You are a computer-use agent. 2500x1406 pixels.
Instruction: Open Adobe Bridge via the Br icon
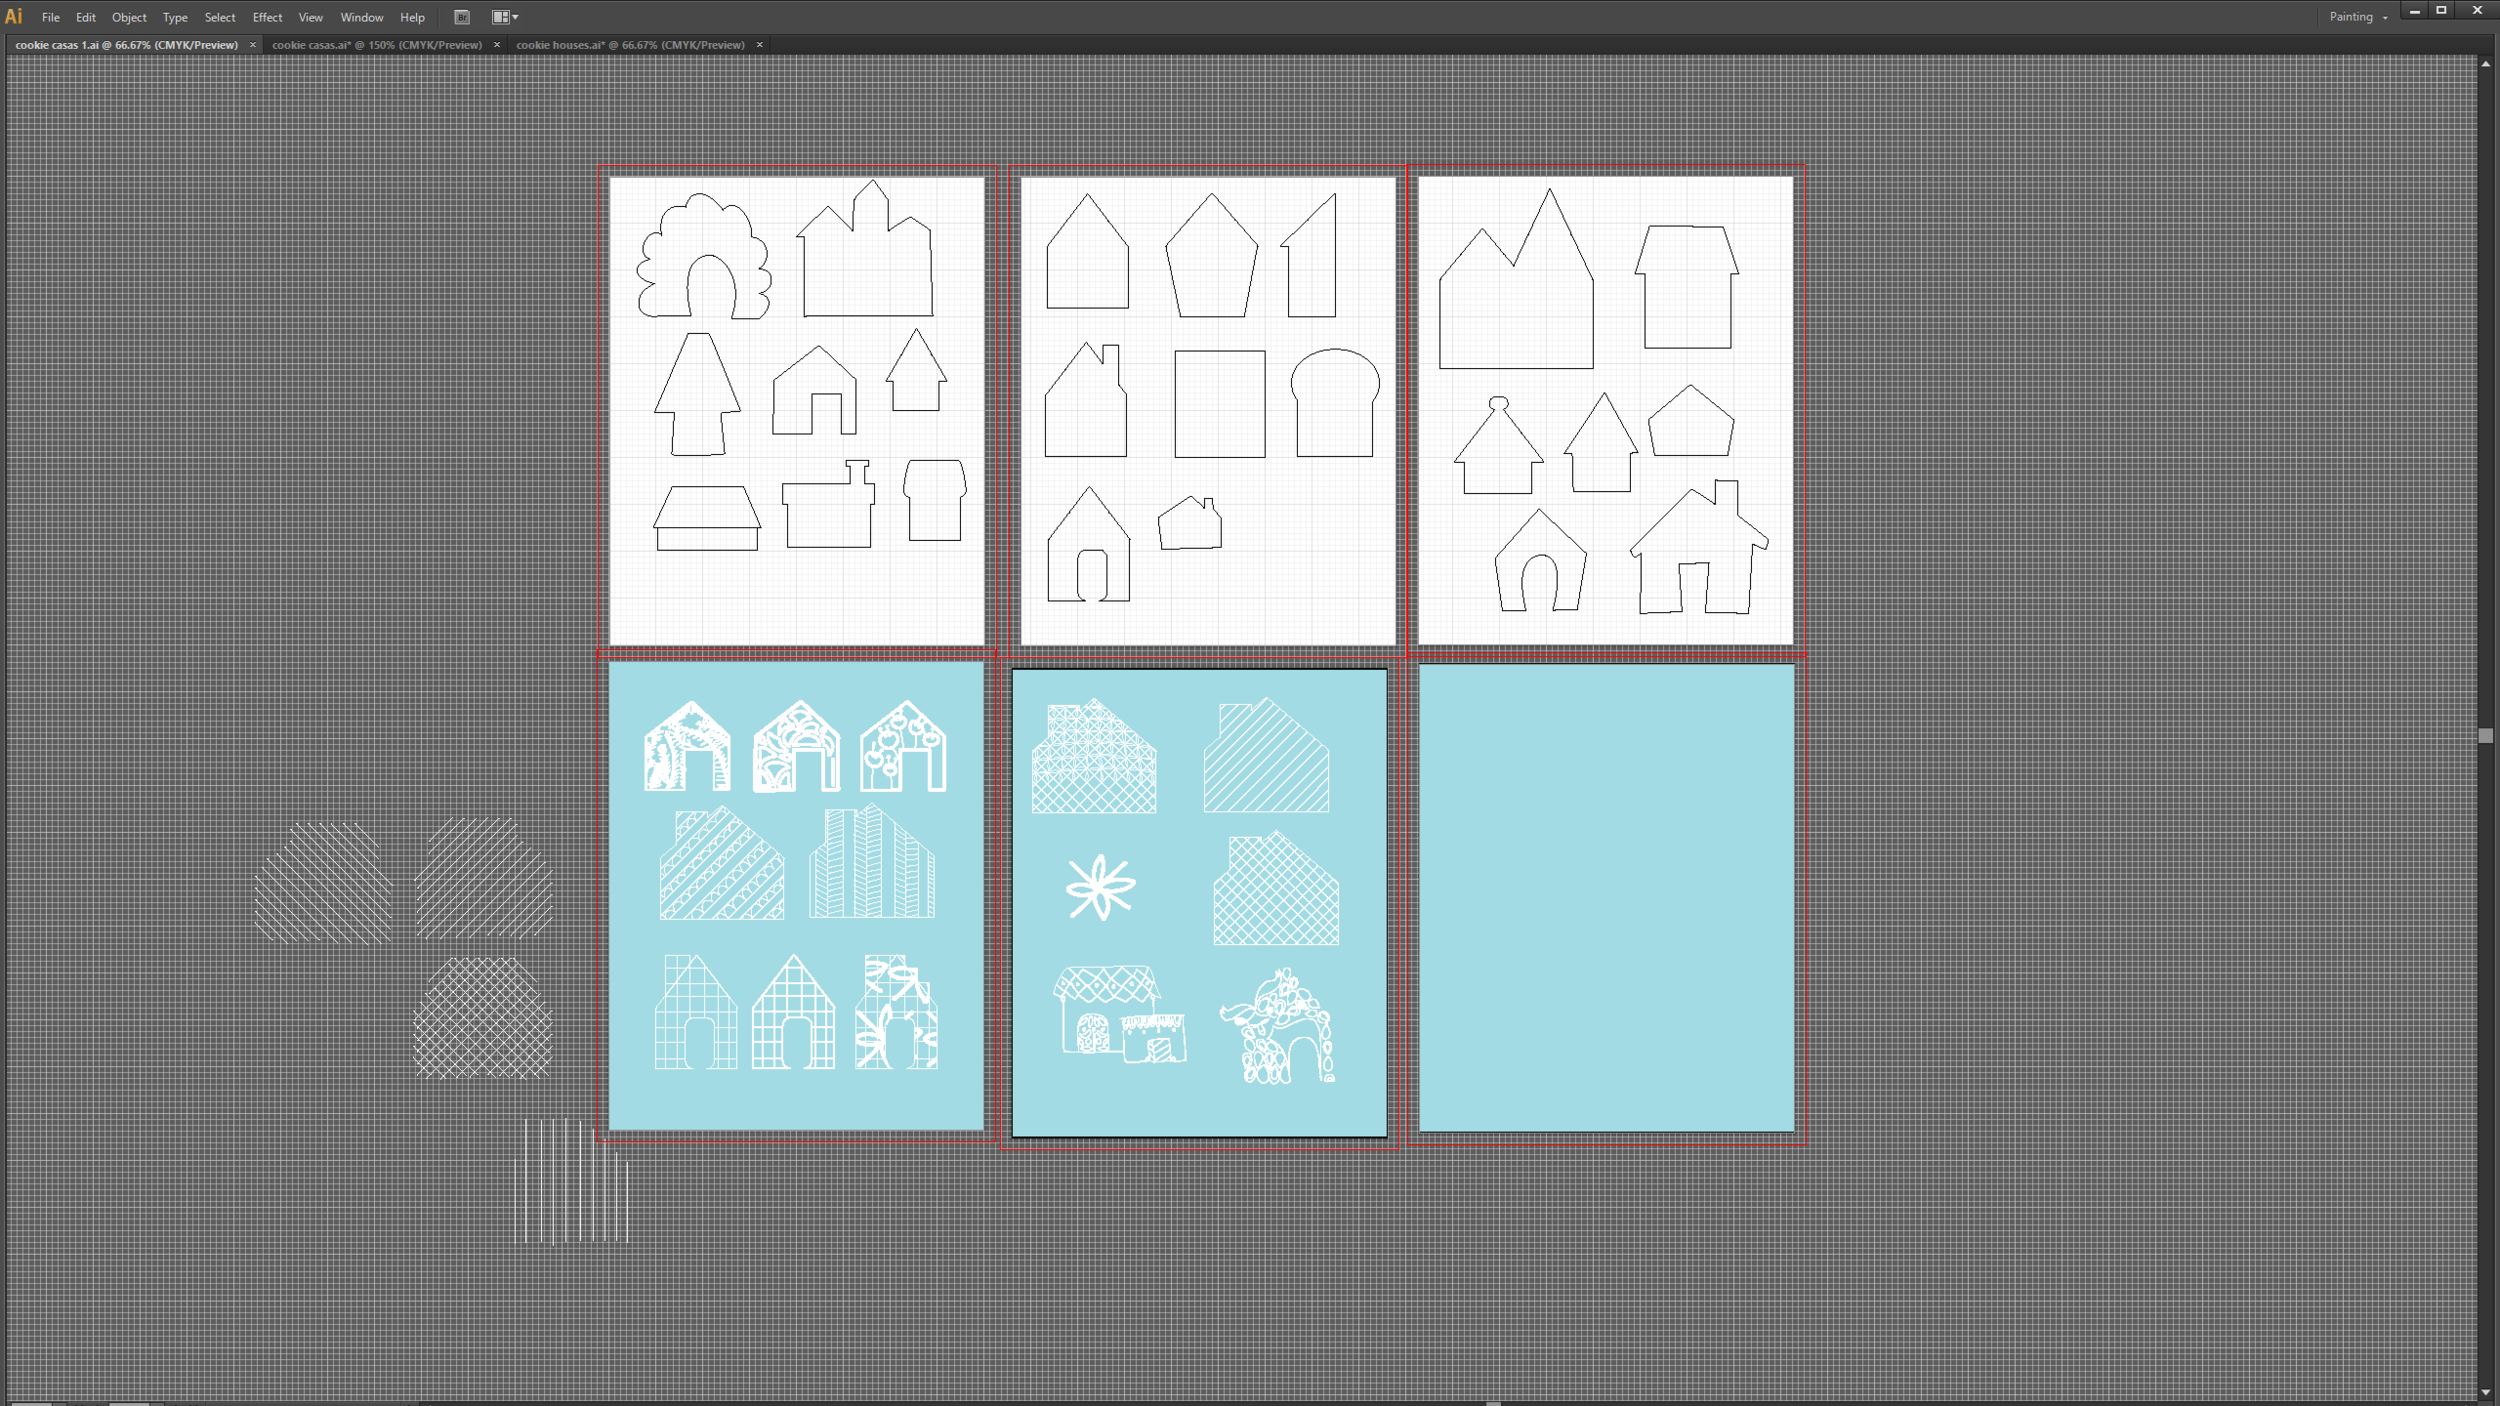click(462, 17)
